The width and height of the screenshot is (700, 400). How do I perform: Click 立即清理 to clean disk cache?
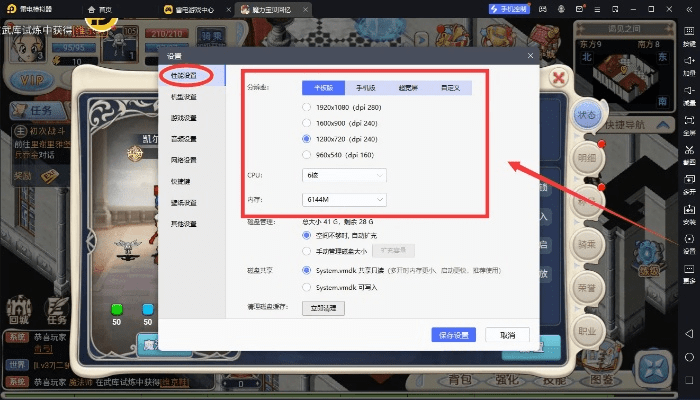pyautogui.click(x=323, y=308)
